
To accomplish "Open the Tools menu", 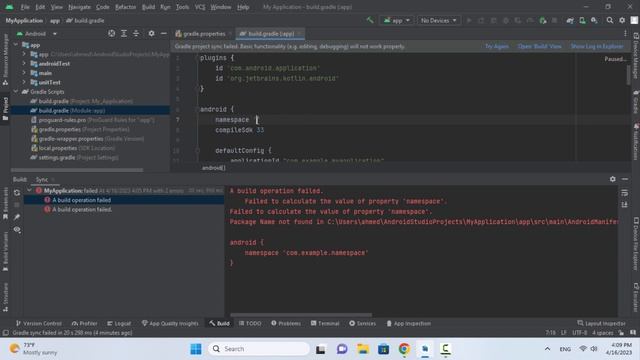I will point(182,7).
